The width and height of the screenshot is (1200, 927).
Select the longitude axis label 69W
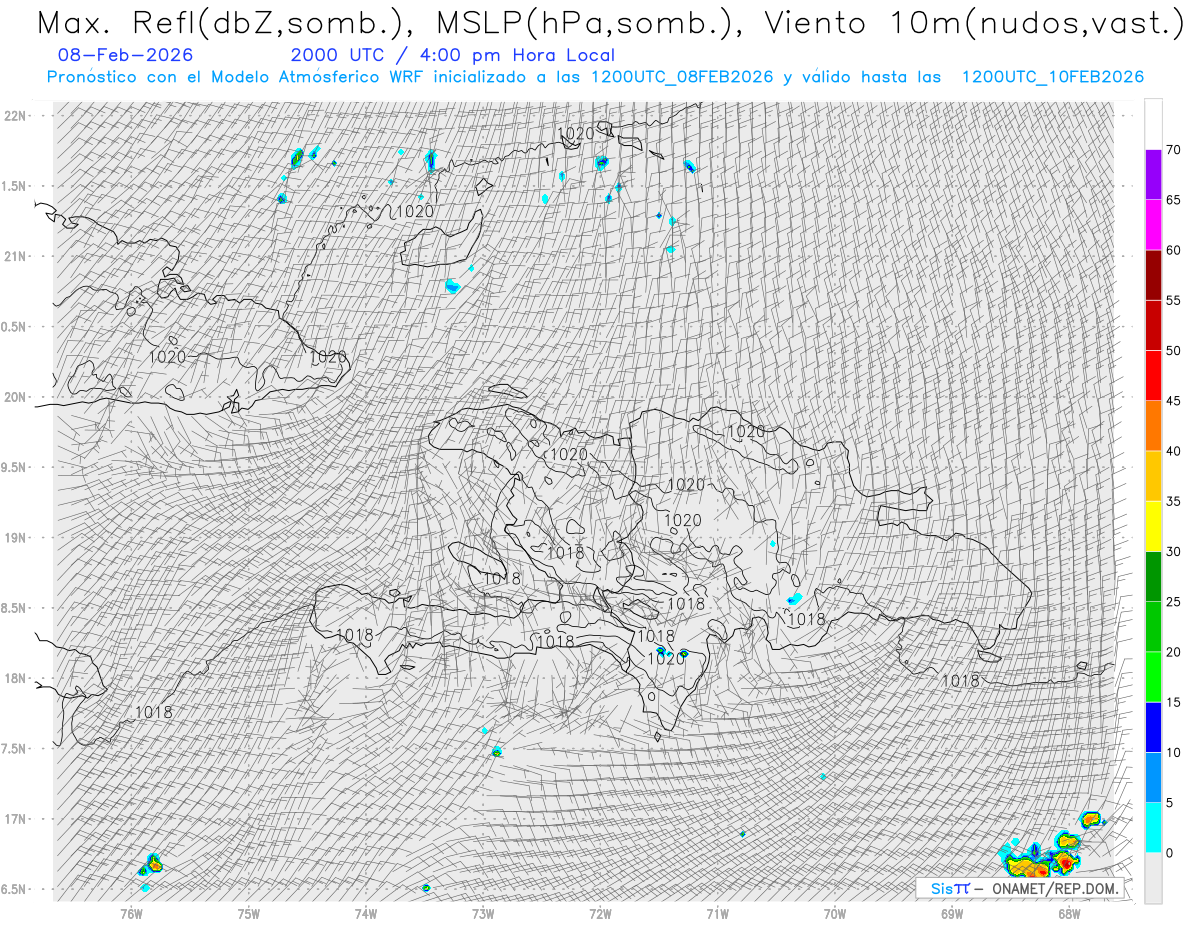coord(952,913)
